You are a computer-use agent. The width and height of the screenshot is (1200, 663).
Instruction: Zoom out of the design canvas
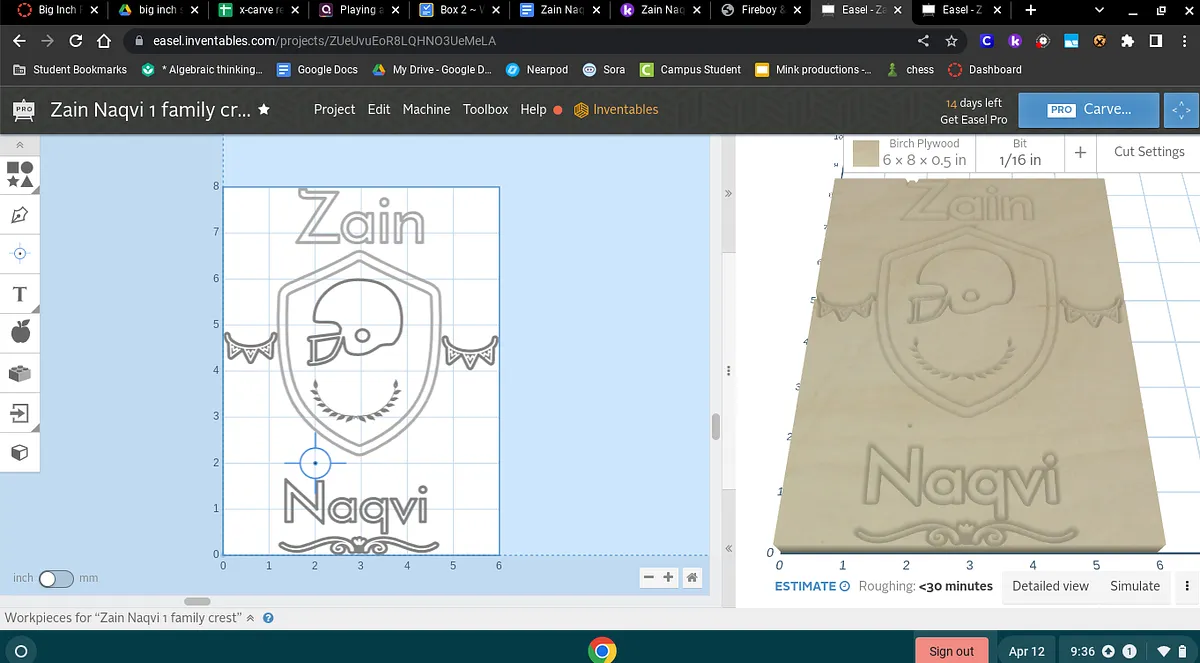pyautogui.click(x=648, y=577)
